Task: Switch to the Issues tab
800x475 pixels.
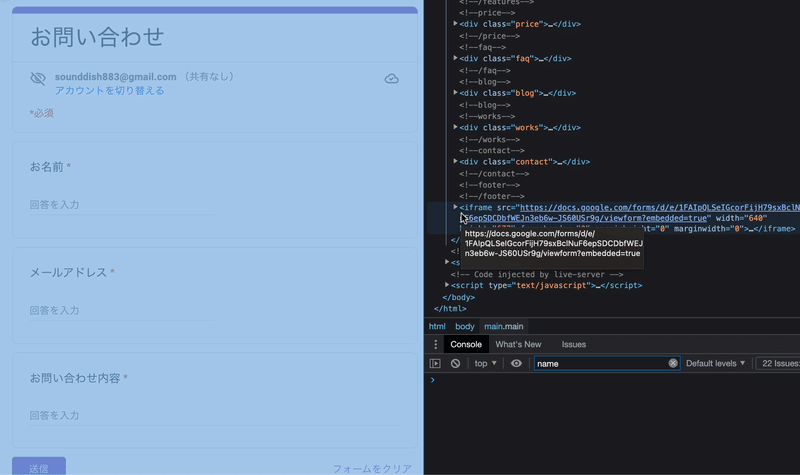Action: click(x=573, y=344)
